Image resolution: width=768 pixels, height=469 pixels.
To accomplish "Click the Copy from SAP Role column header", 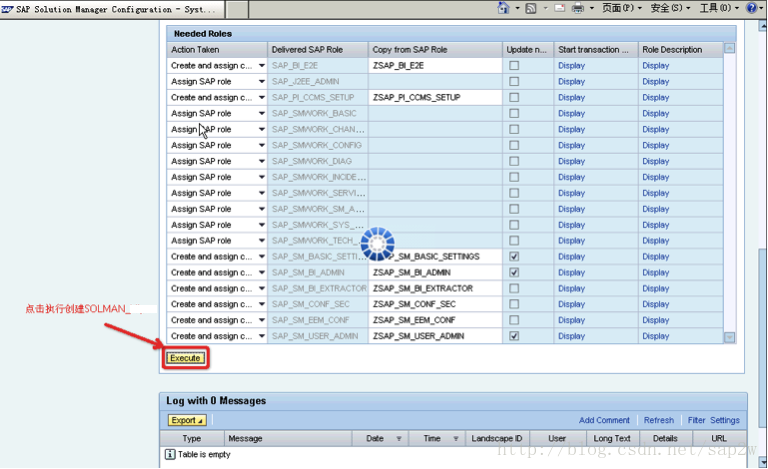I will pos(435,49).
